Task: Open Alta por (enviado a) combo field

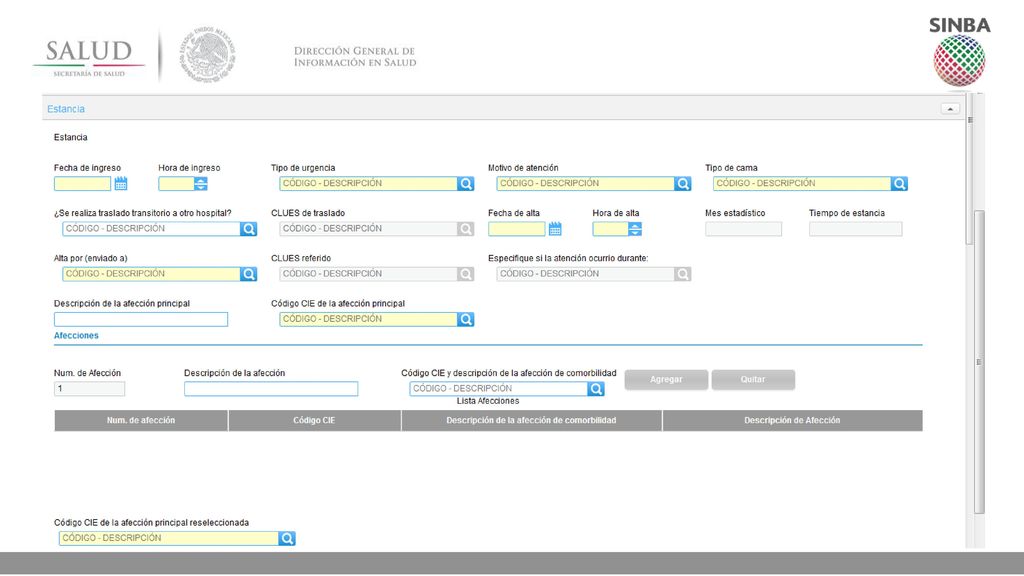Action: (x=152, y=274)
